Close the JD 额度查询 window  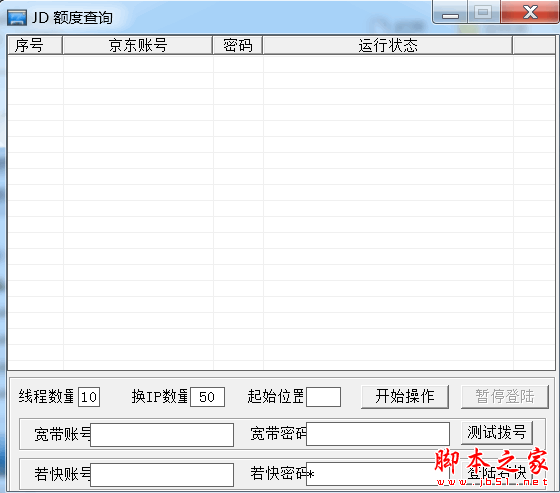pos(530,13)
